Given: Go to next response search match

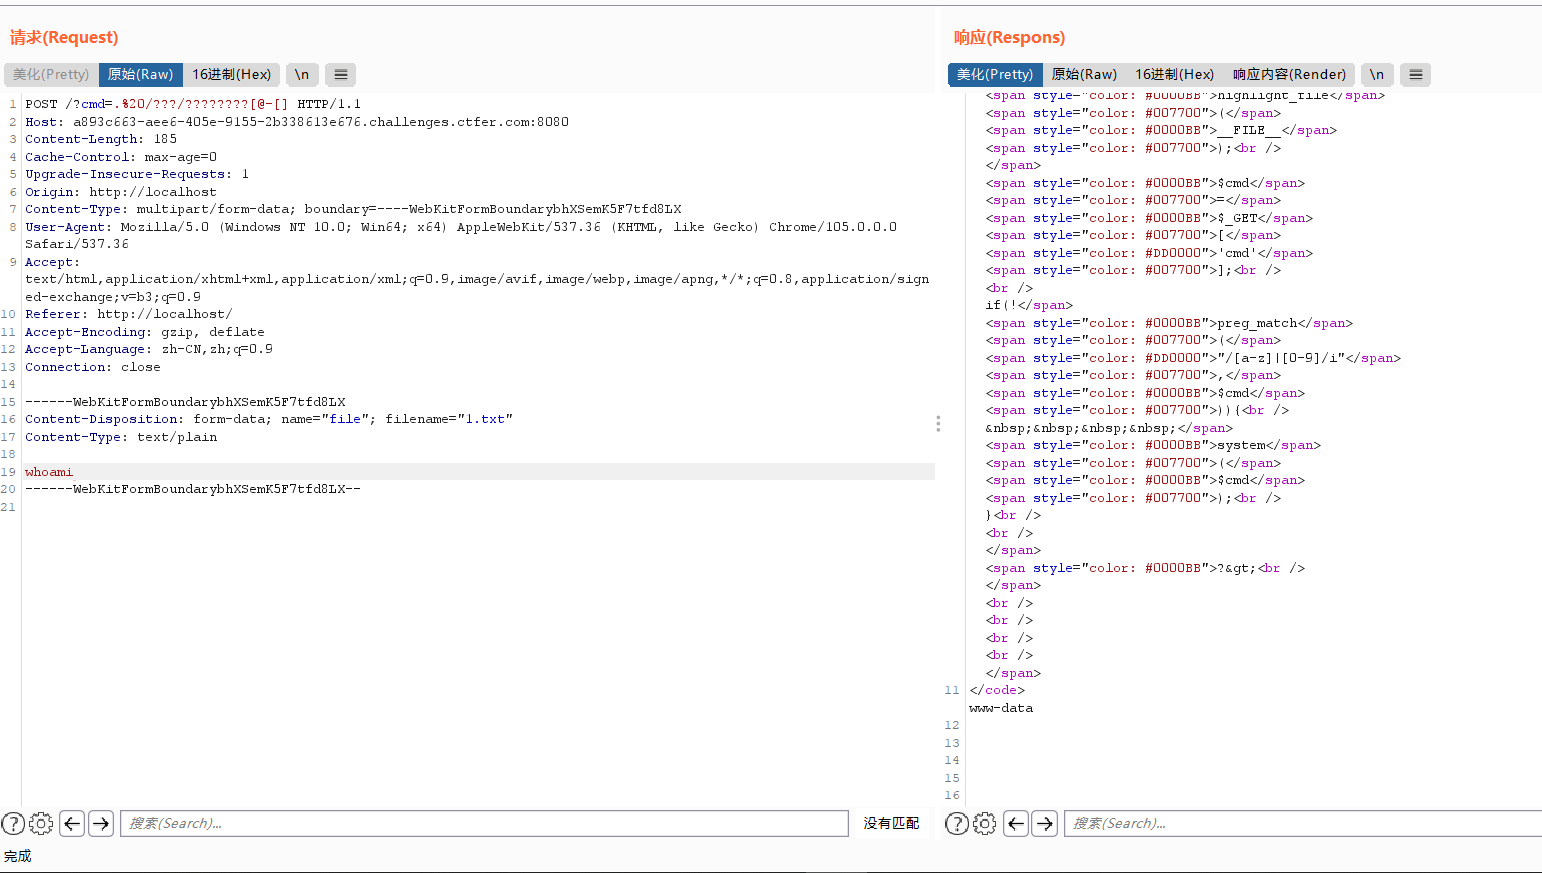Looking at the screenshot, I should [x=1045, y=824].
